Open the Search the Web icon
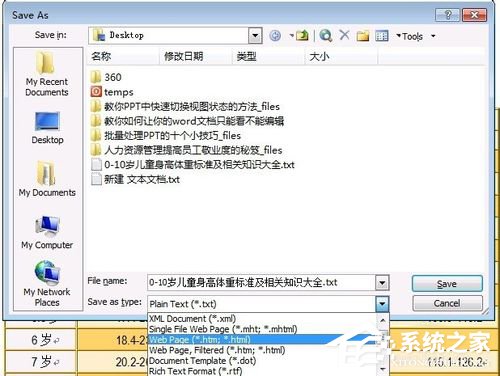This screenshot has width=500, height=376. (x=325, y=35)
